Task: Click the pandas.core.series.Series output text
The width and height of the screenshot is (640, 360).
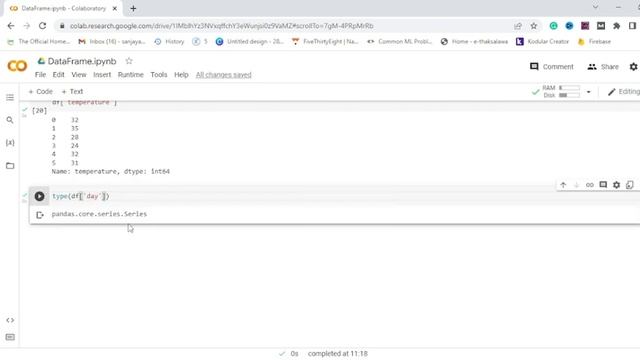Action: point(99,214)
